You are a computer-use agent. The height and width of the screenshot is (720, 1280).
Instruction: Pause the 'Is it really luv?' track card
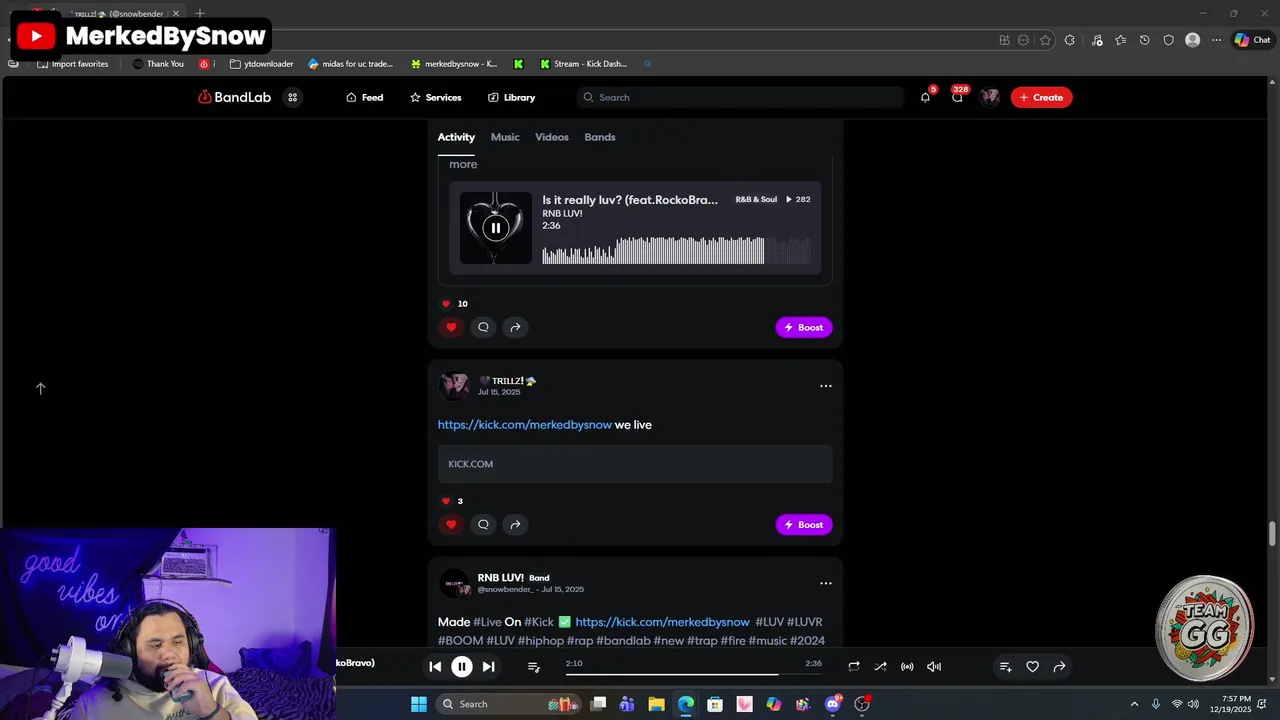[495, 228]
